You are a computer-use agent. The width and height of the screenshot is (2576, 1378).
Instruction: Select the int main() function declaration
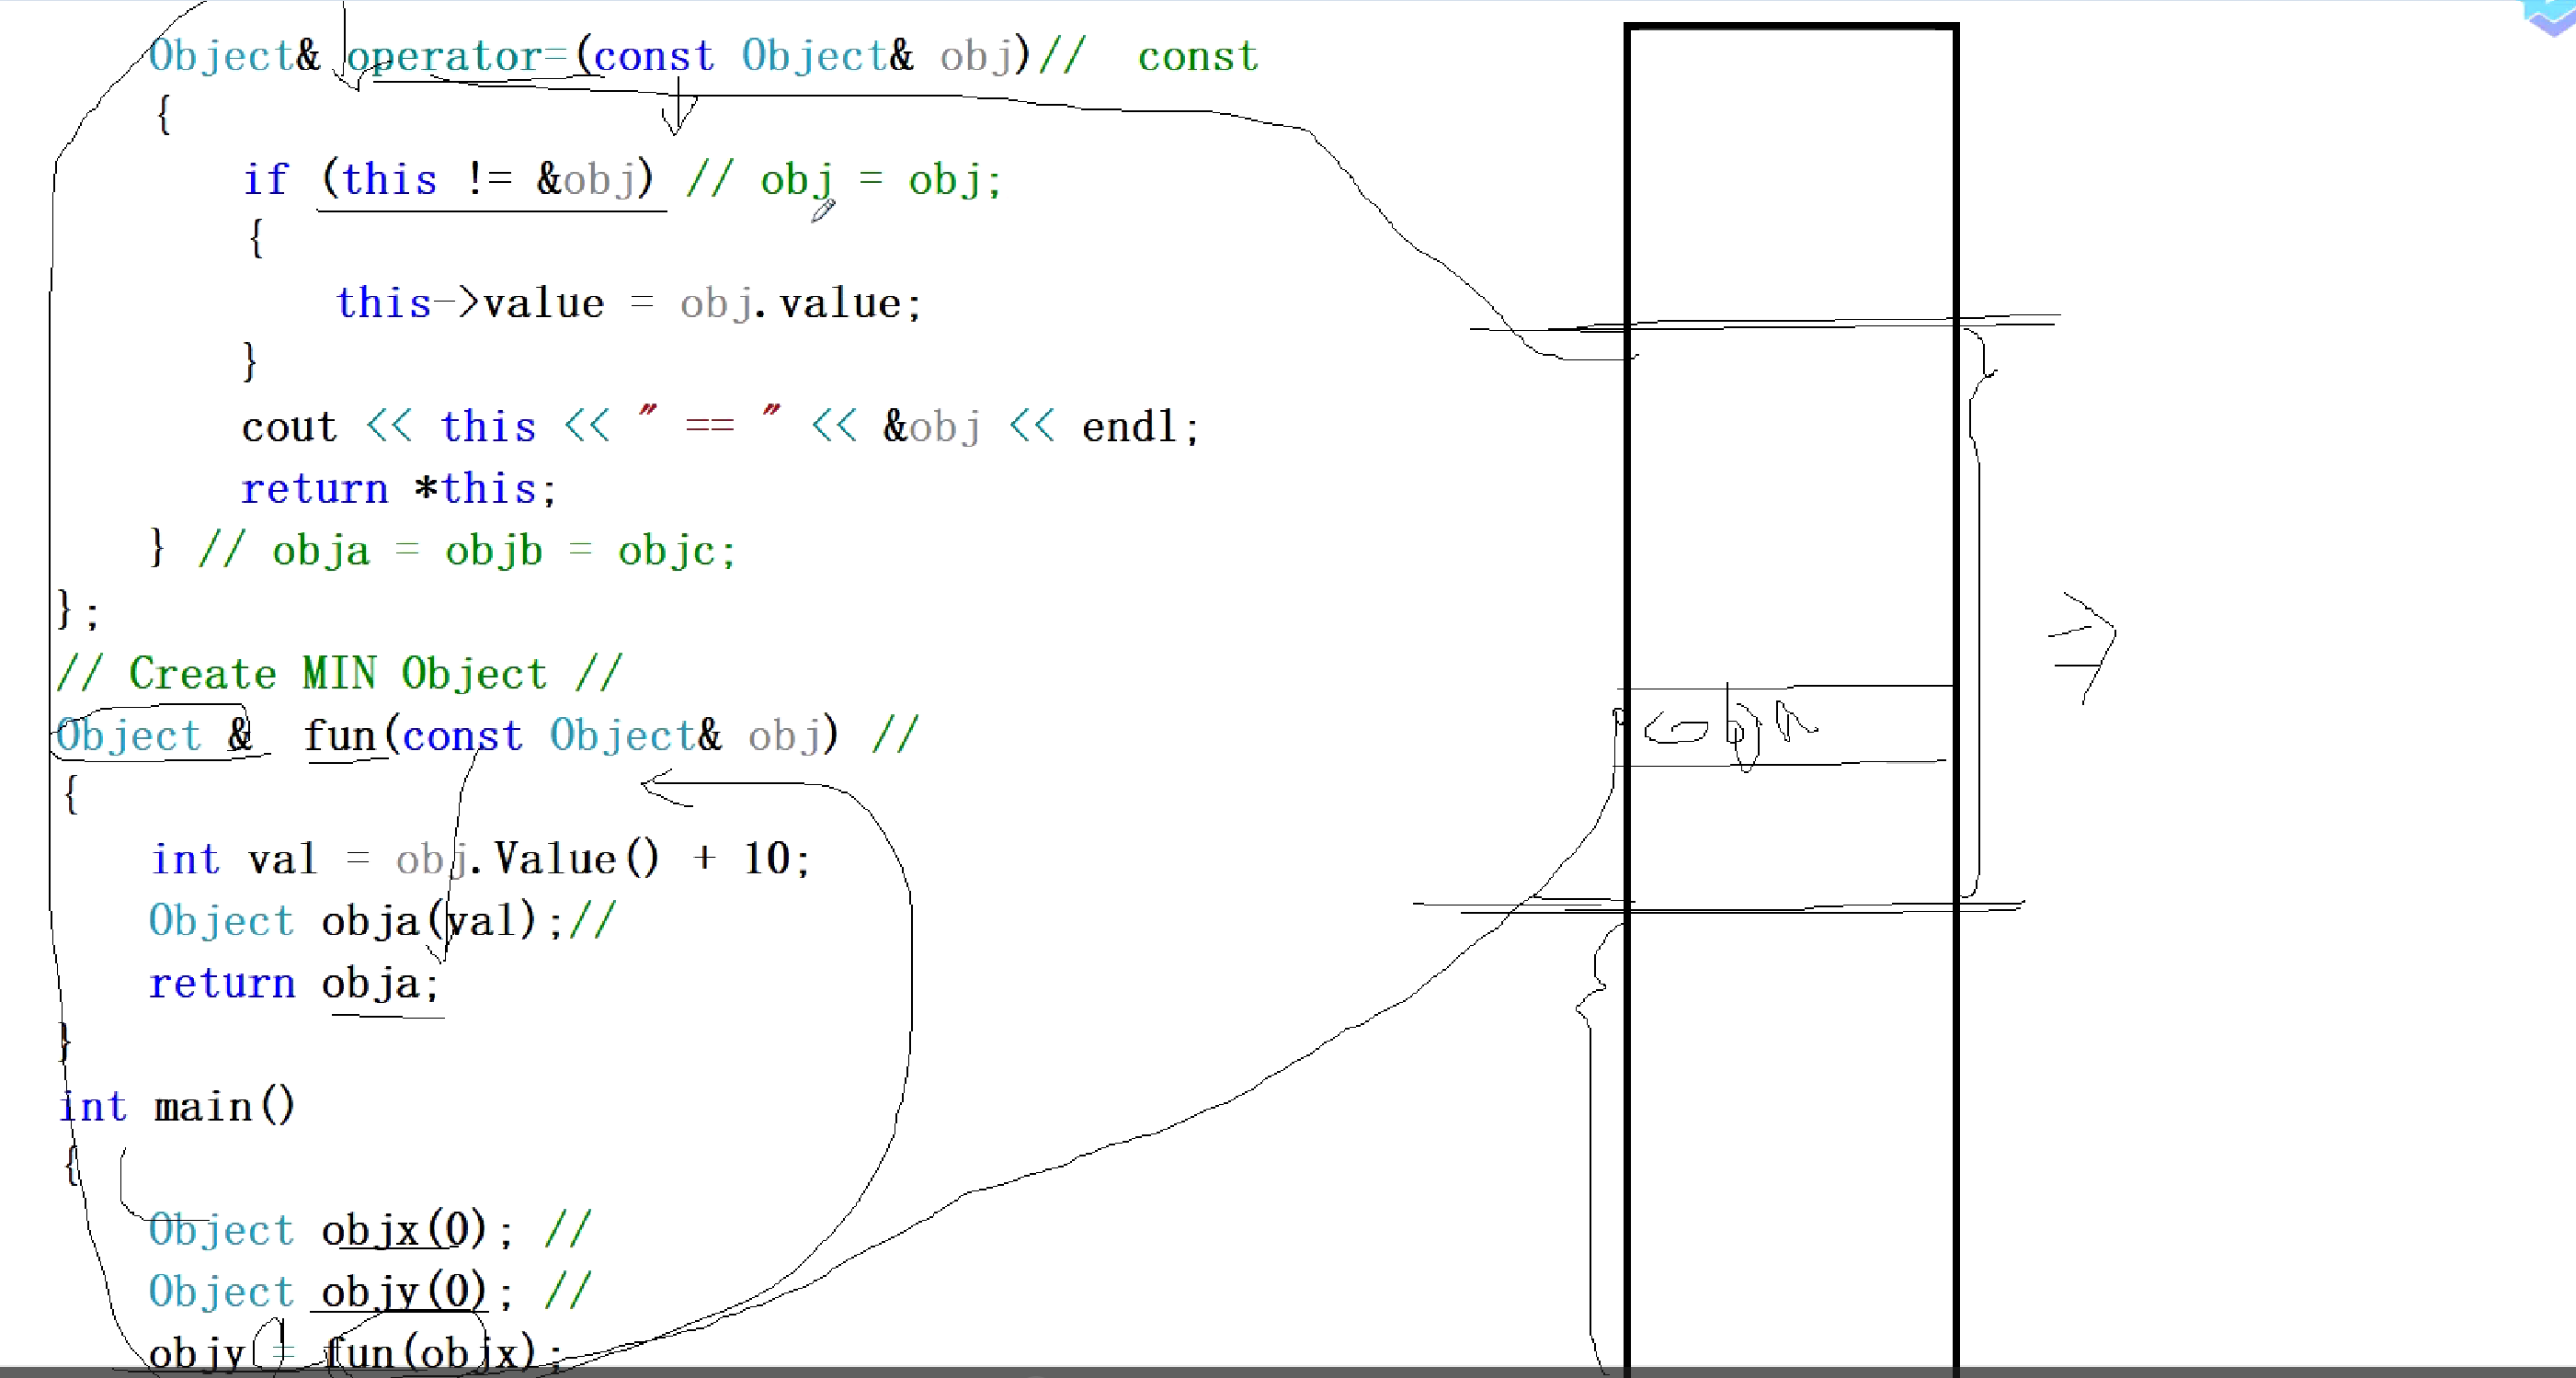(x=174, y=1107)
